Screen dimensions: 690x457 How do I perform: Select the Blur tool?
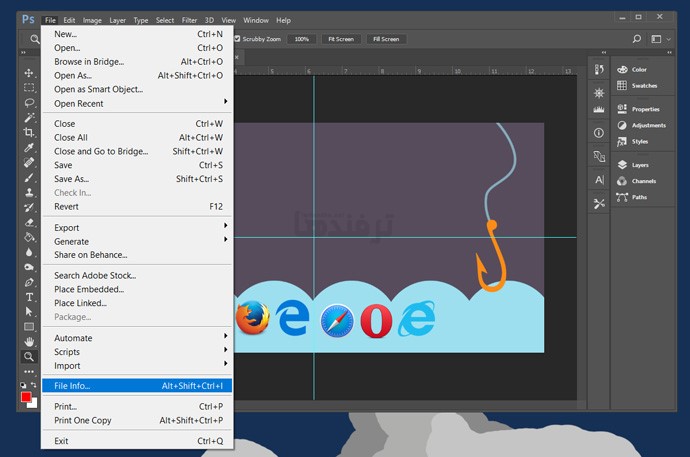click(29, 252)
